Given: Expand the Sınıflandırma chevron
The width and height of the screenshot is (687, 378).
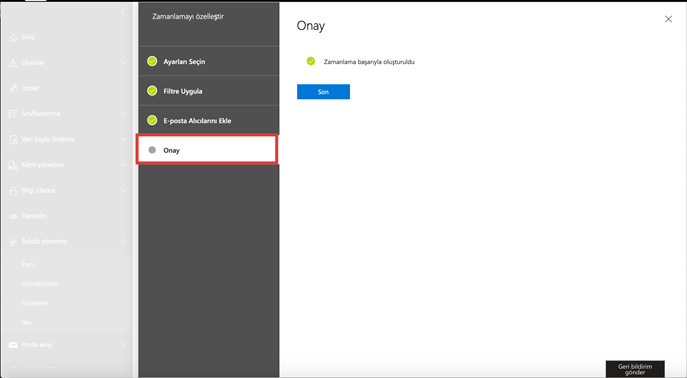Looking at the screenshot, I should [x=123, y=113].
